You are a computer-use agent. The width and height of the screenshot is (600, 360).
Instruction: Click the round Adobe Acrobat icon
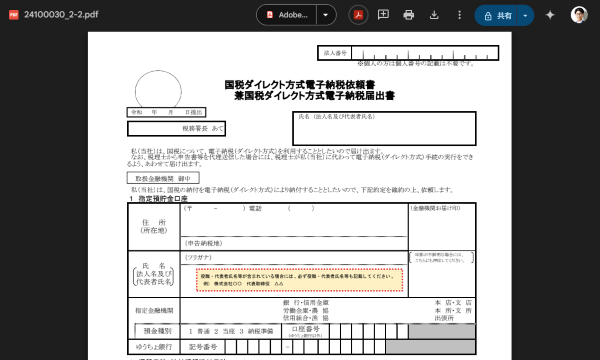(358, 15)
